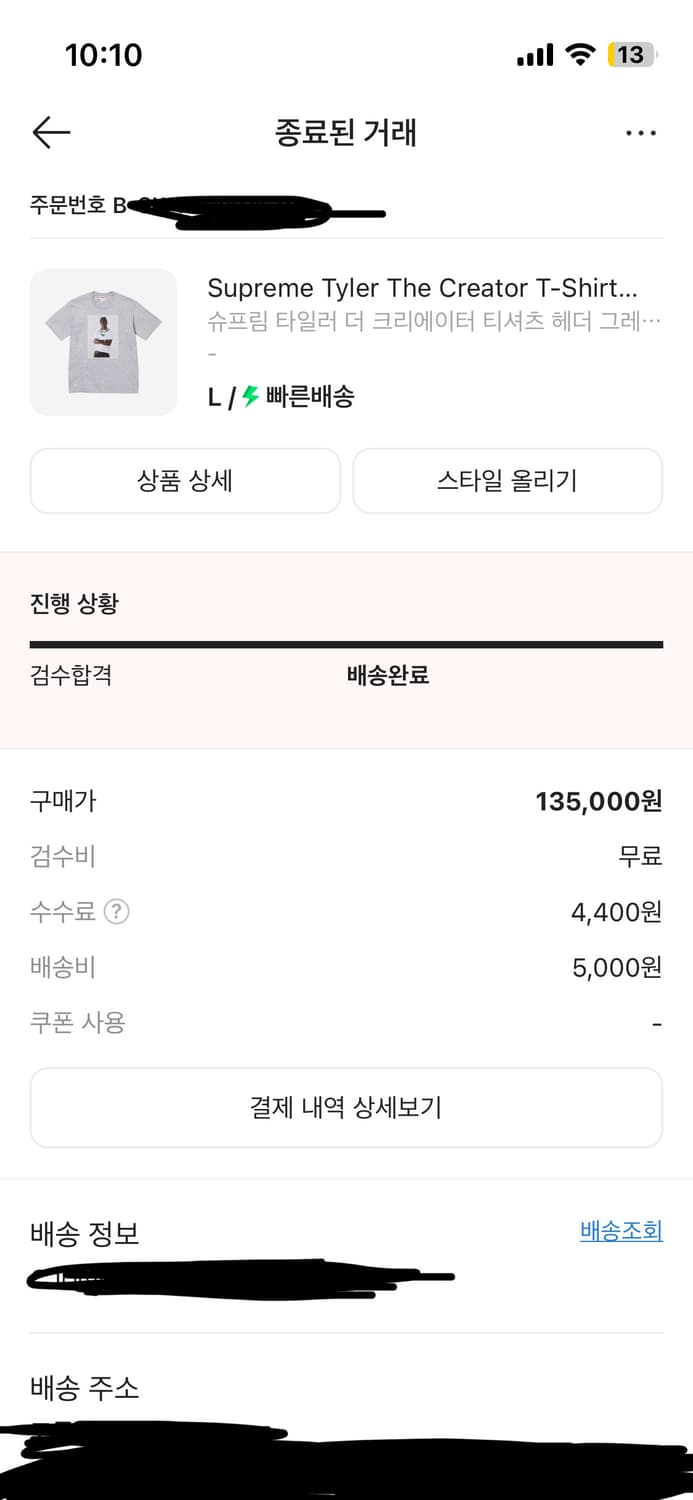Tap the Supreme Tyler The Creator title
This screenshot has height=1500, width=693.
pos(421,289)
